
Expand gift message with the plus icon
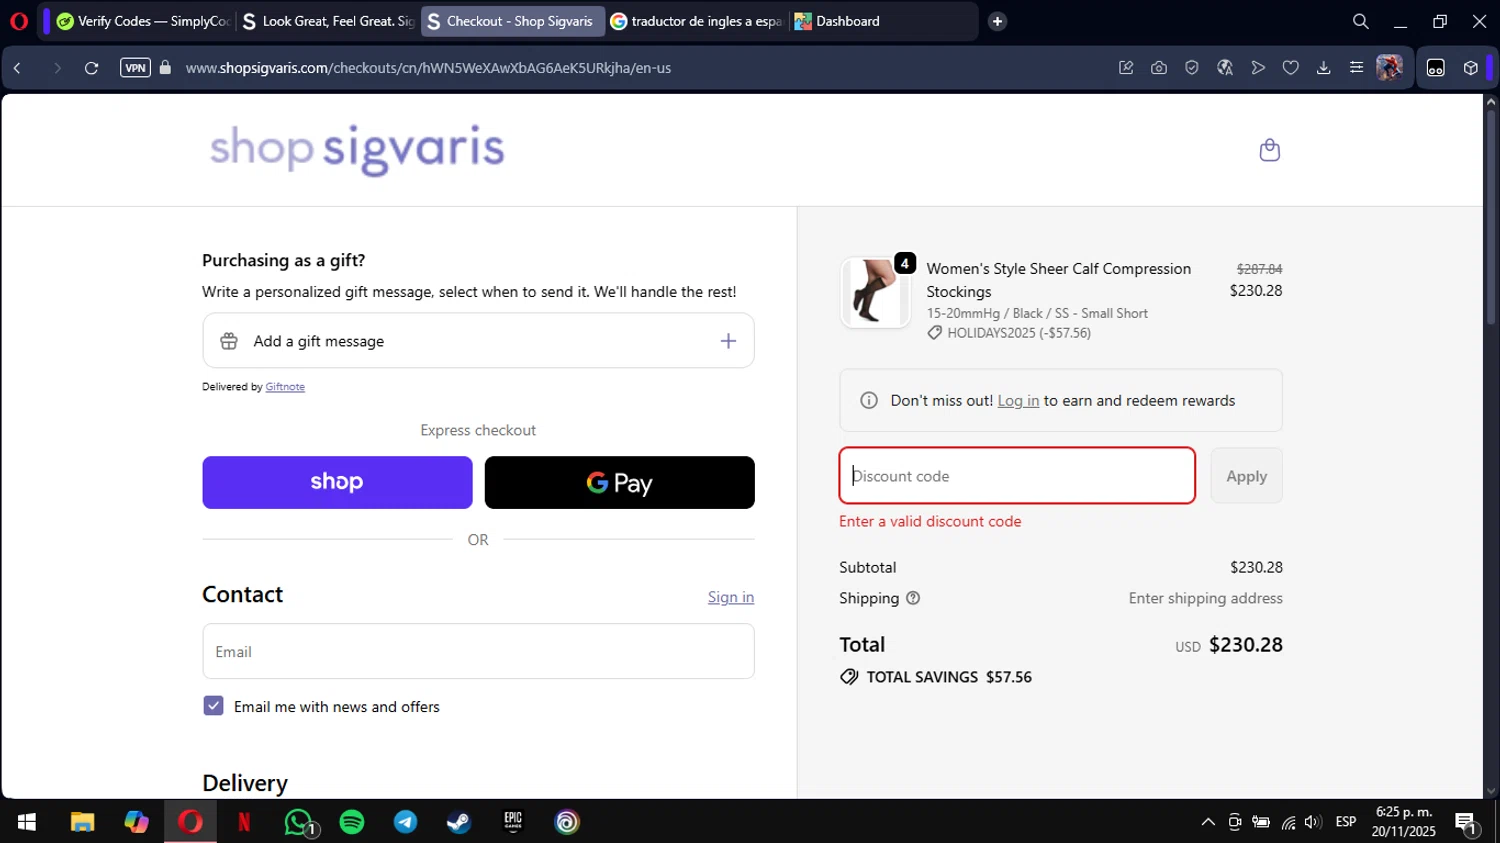click(728, 341)
